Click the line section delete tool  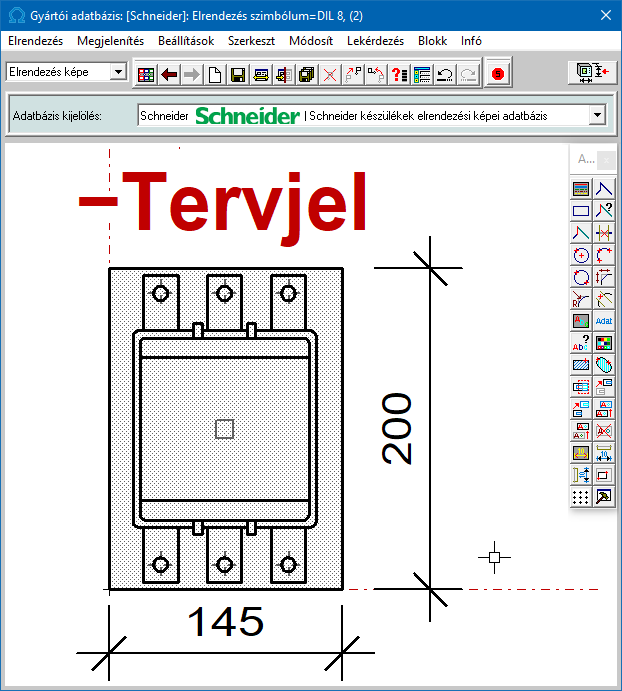point(604,233)
